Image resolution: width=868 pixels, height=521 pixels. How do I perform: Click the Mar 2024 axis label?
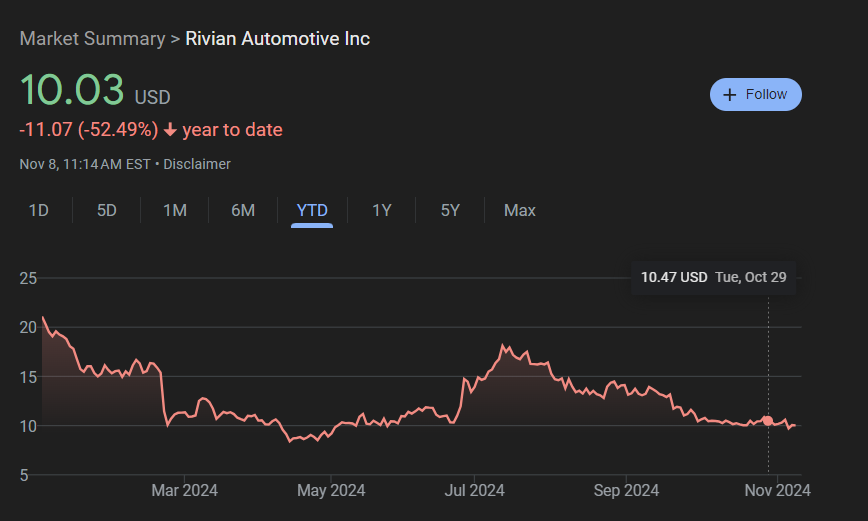(184, 491)
